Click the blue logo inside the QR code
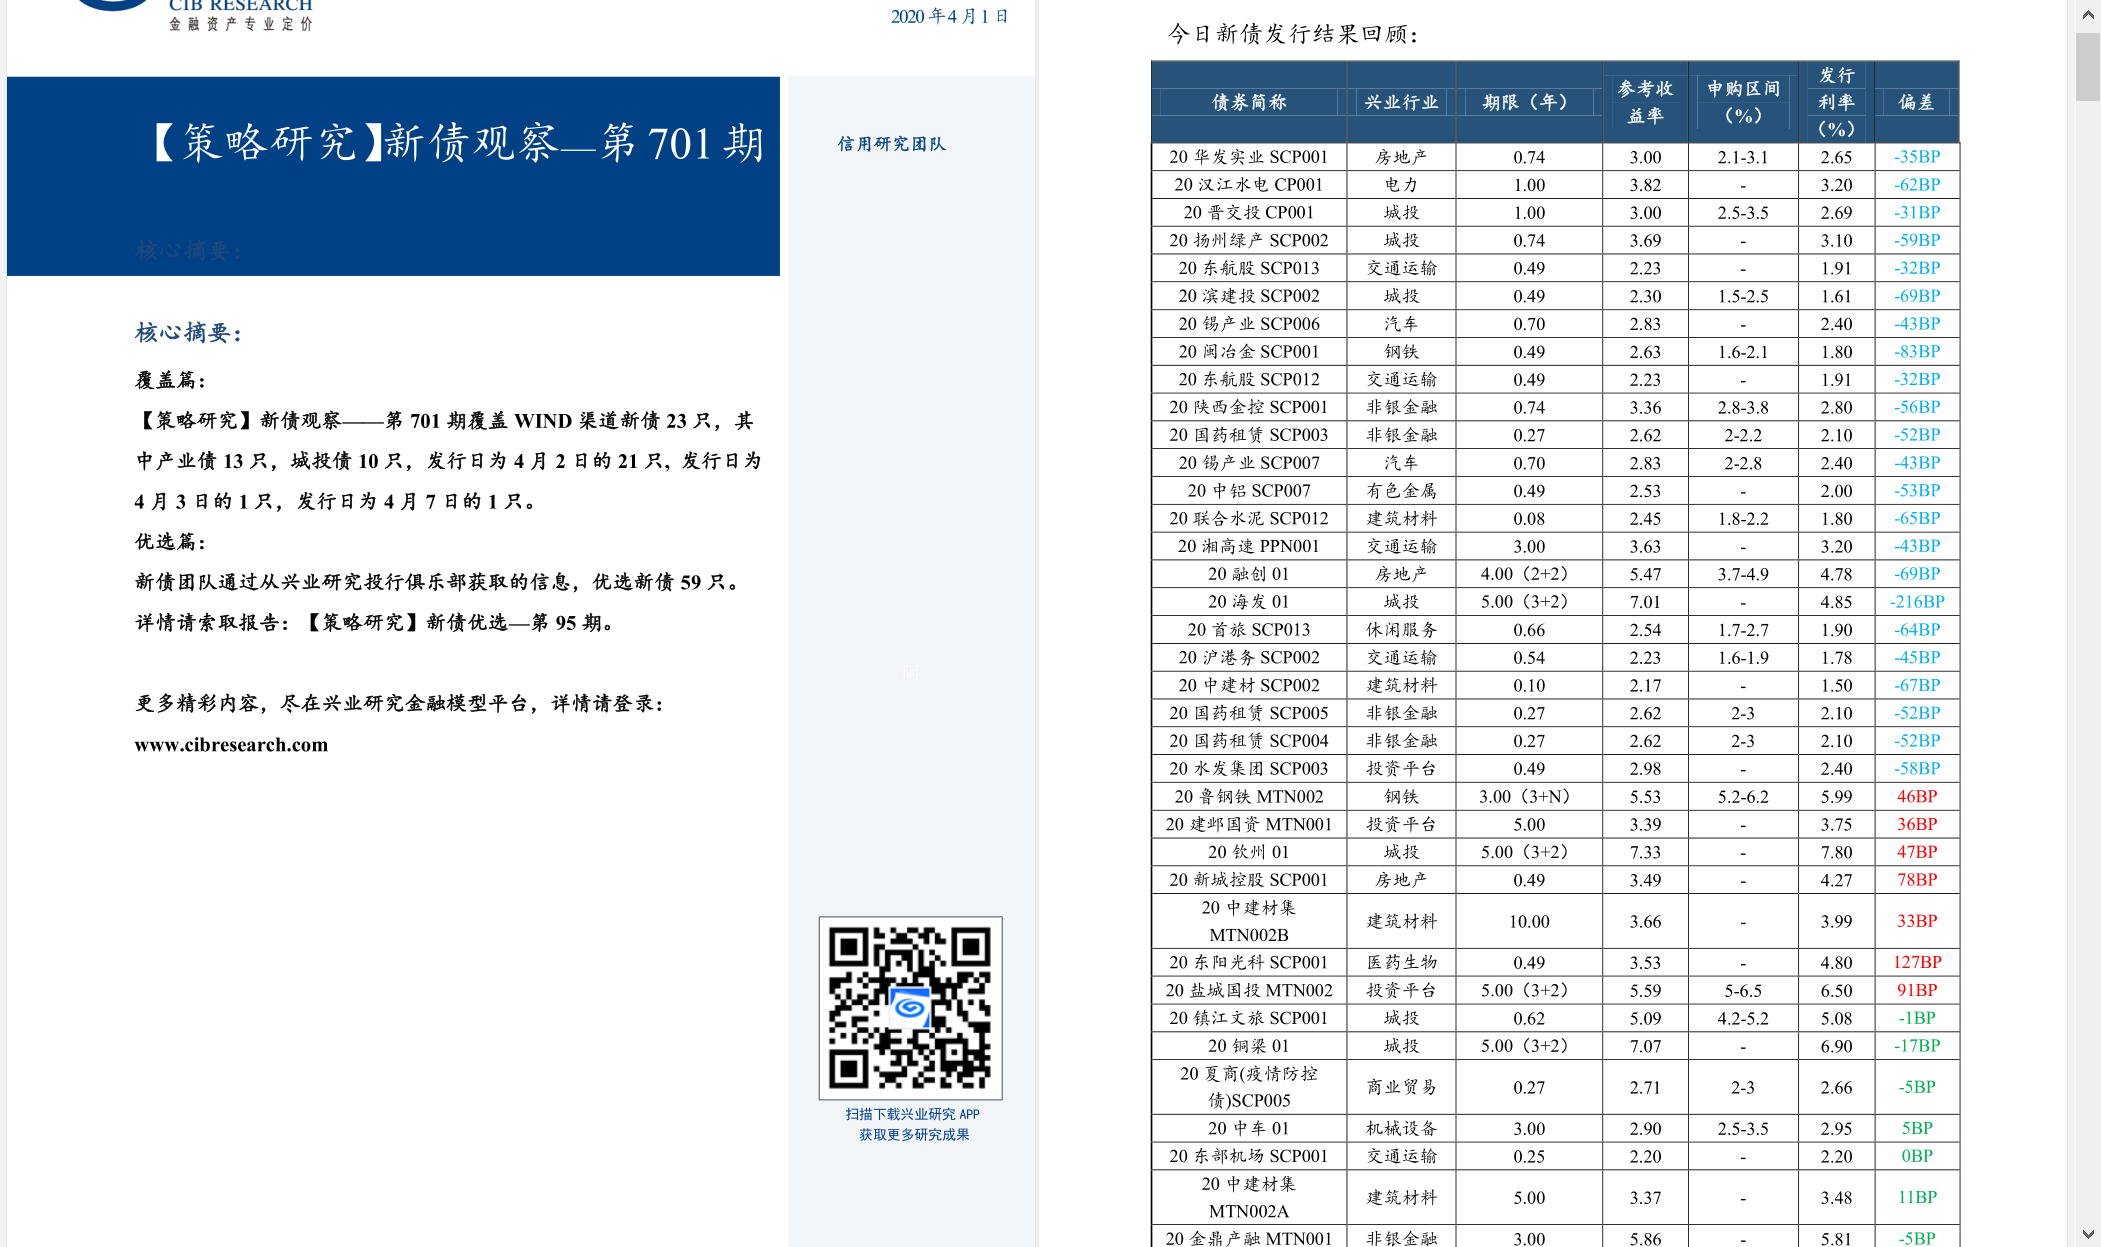This screenshot has width=2101, height=1247. 910,1007
